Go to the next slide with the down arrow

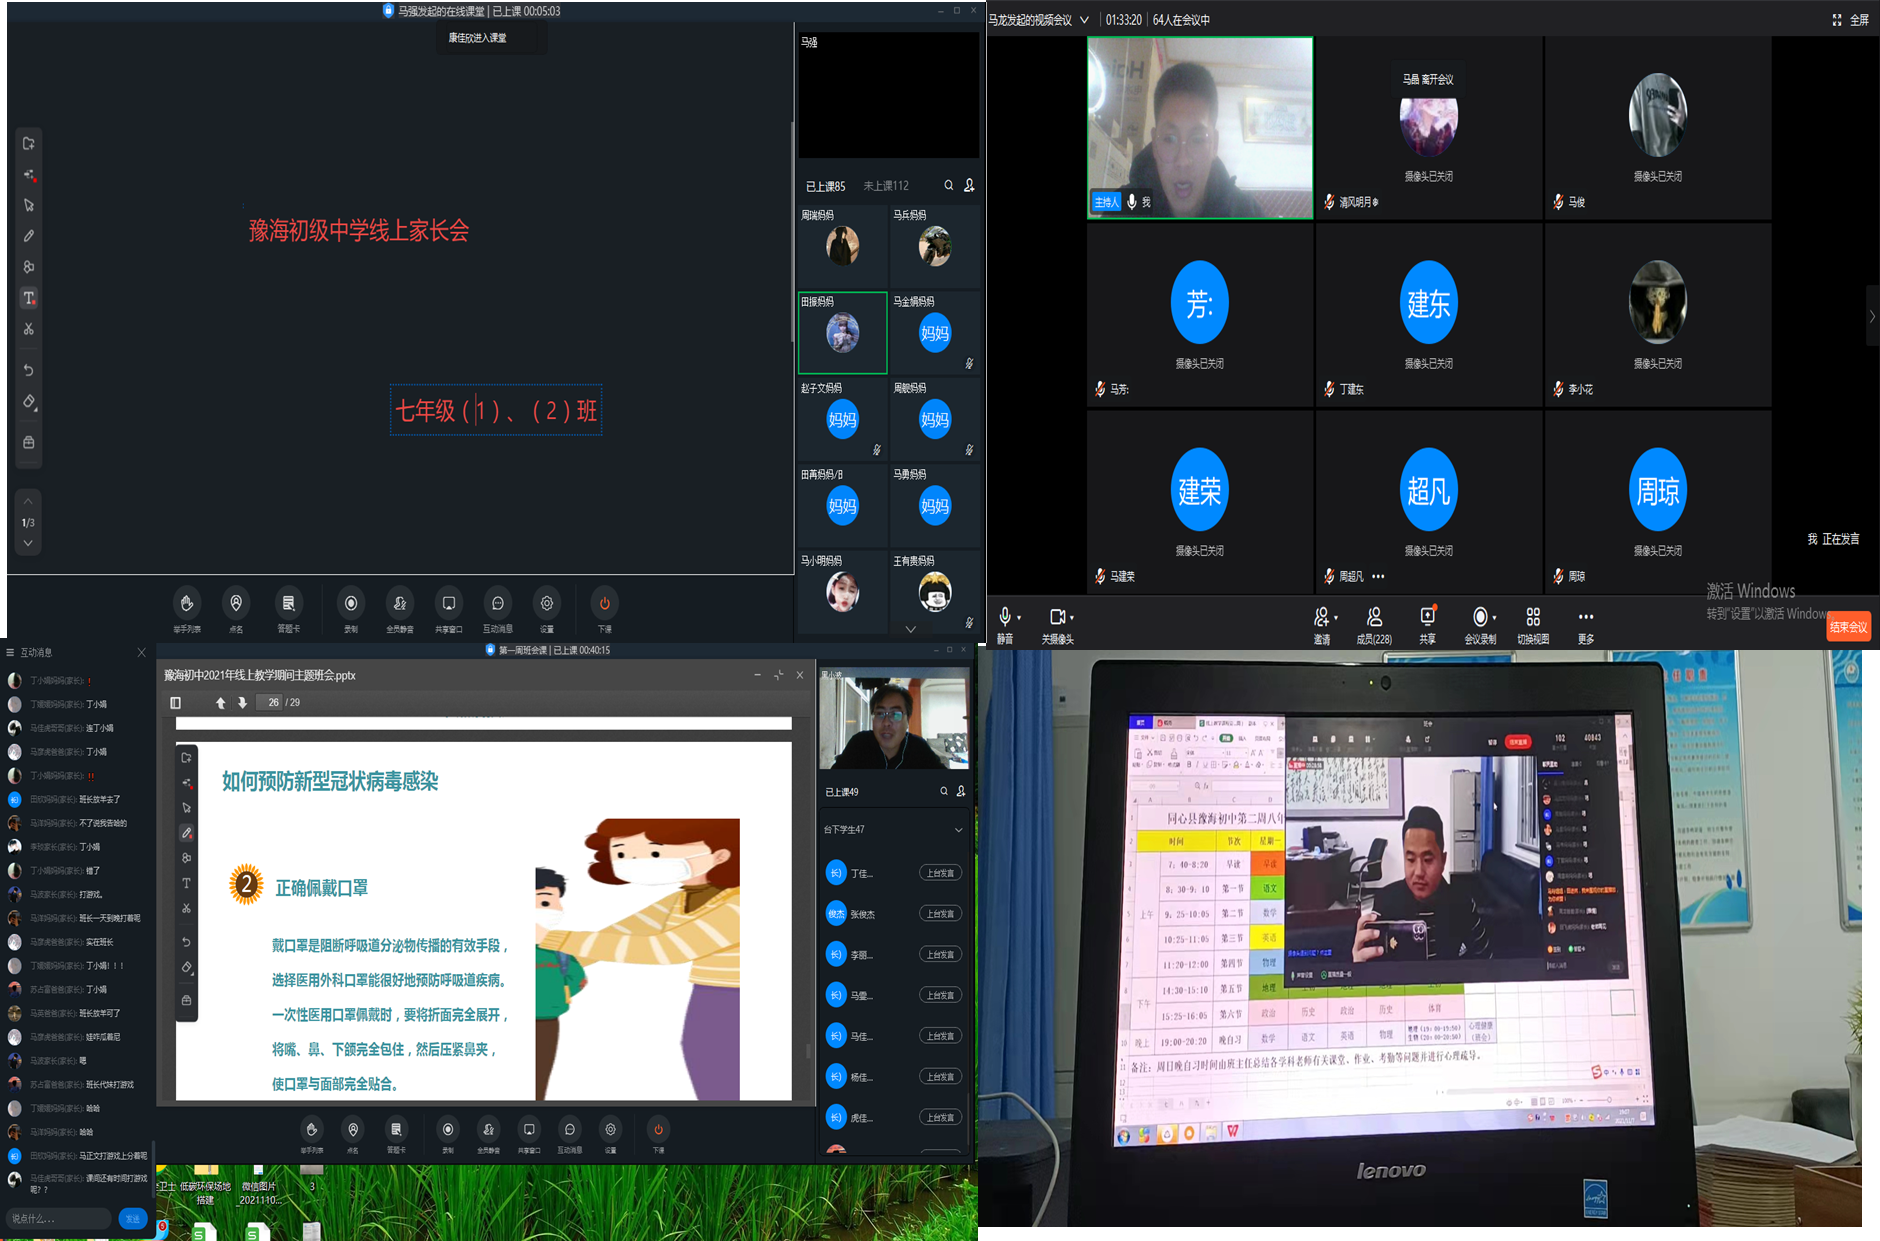[x=242, y=703]
